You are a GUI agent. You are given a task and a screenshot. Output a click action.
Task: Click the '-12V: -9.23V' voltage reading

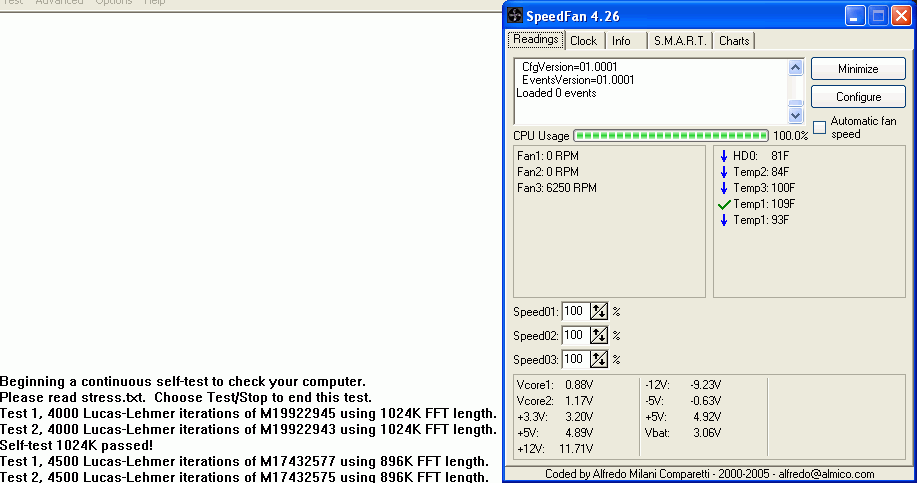coord(683,385)
